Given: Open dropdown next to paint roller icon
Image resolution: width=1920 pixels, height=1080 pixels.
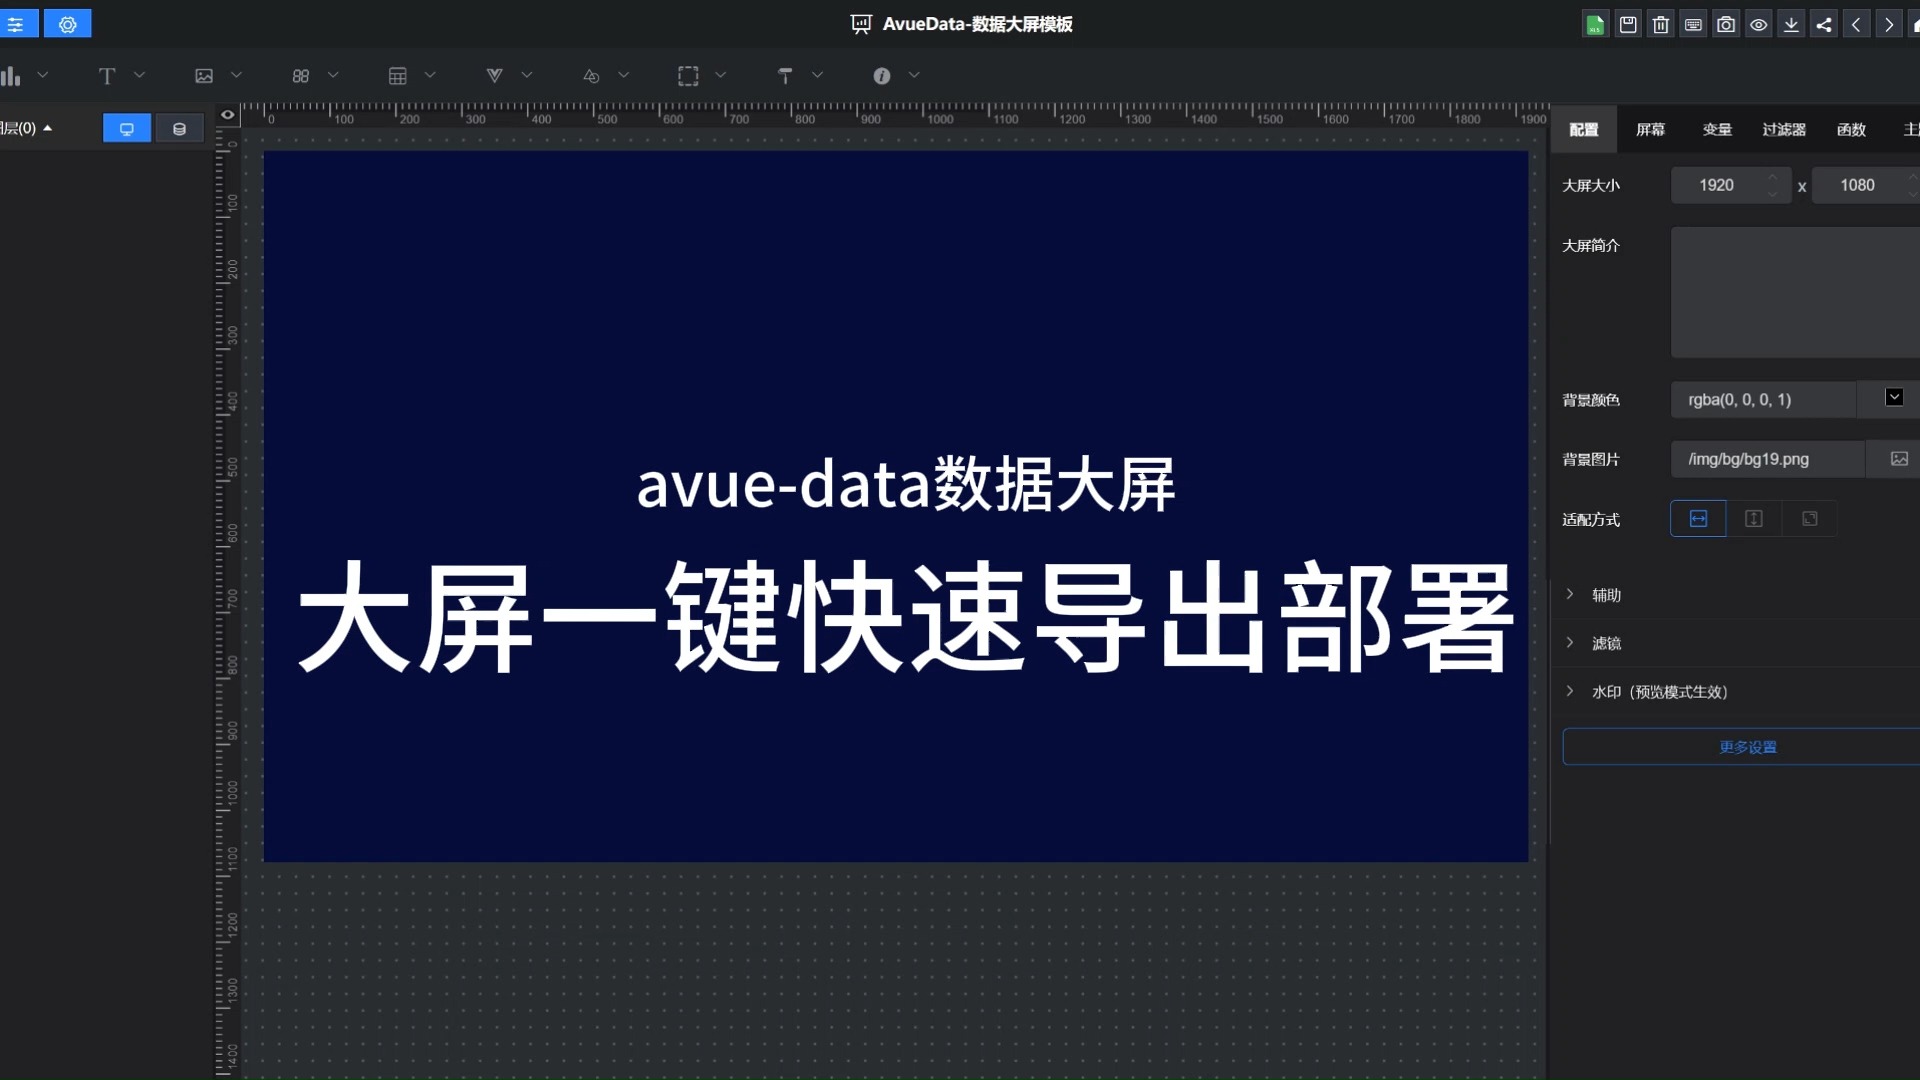Looking at the screenshot, I should click(817, 75).
